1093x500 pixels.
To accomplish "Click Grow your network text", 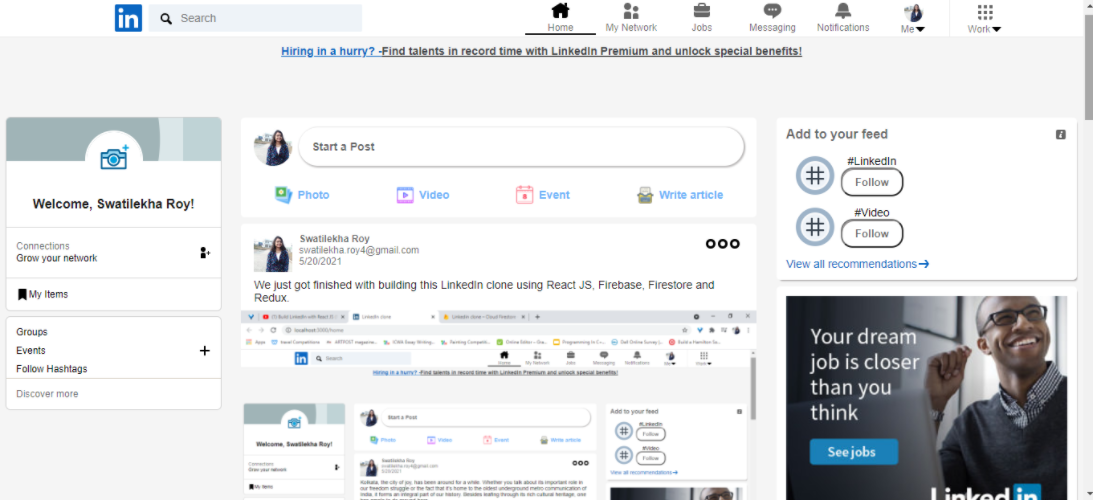I will coord(56,258).
